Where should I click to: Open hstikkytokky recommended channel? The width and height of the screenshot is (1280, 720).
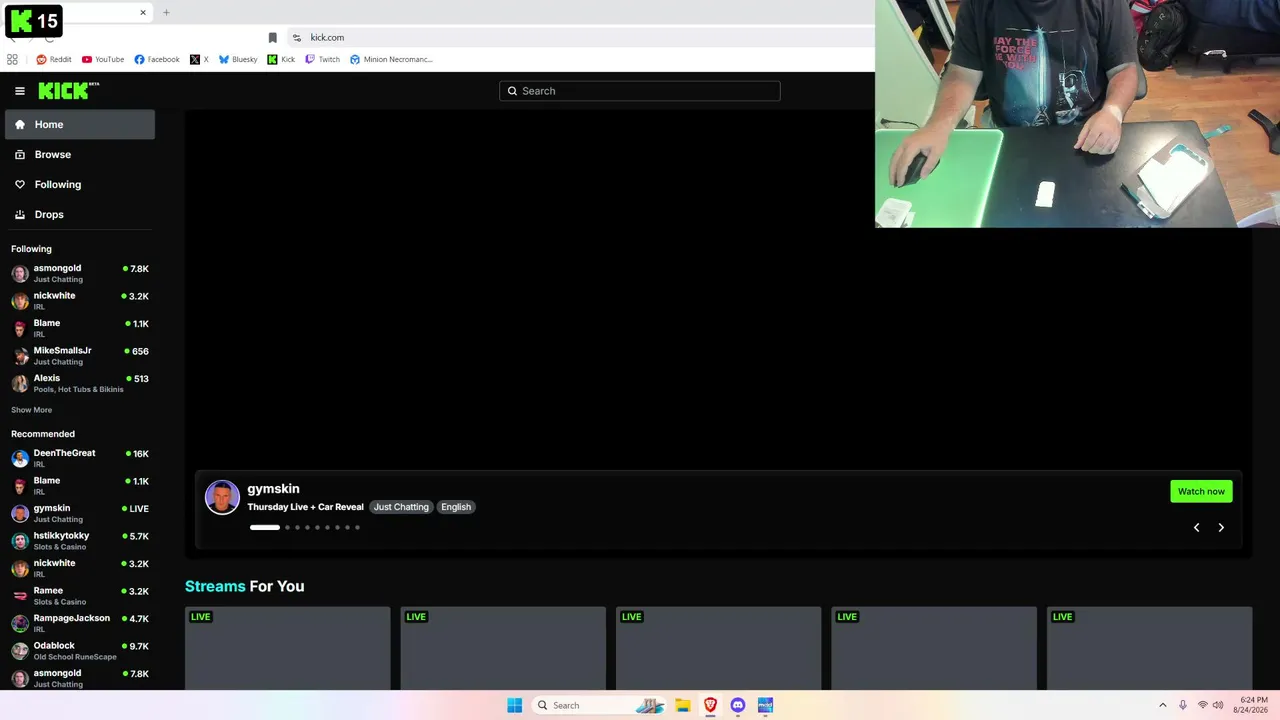(80, 541)
